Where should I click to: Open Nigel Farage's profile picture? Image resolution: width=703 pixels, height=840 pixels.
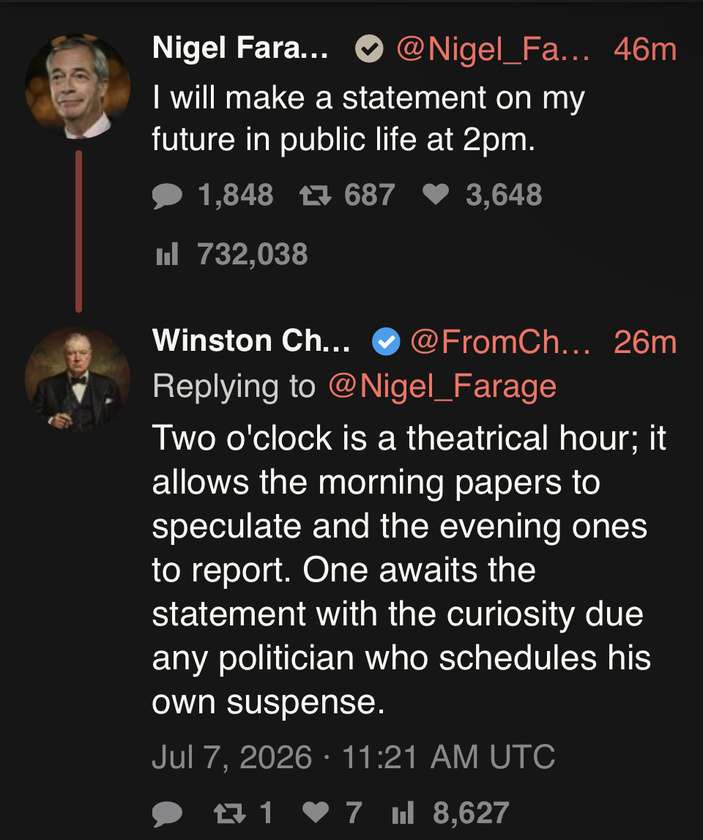[x=78, y=86]
